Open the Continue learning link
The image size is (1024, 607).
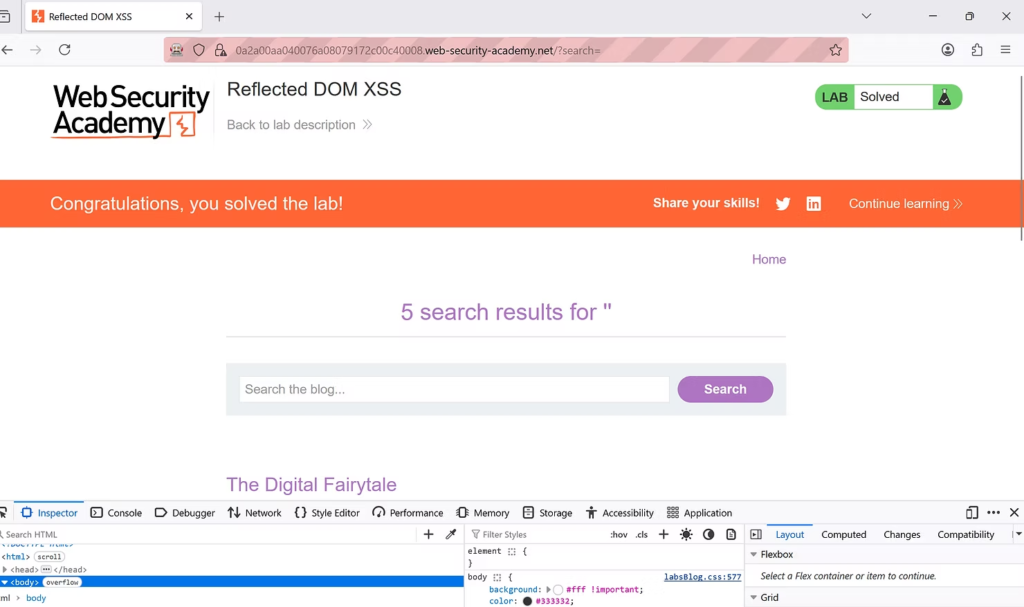905,204
